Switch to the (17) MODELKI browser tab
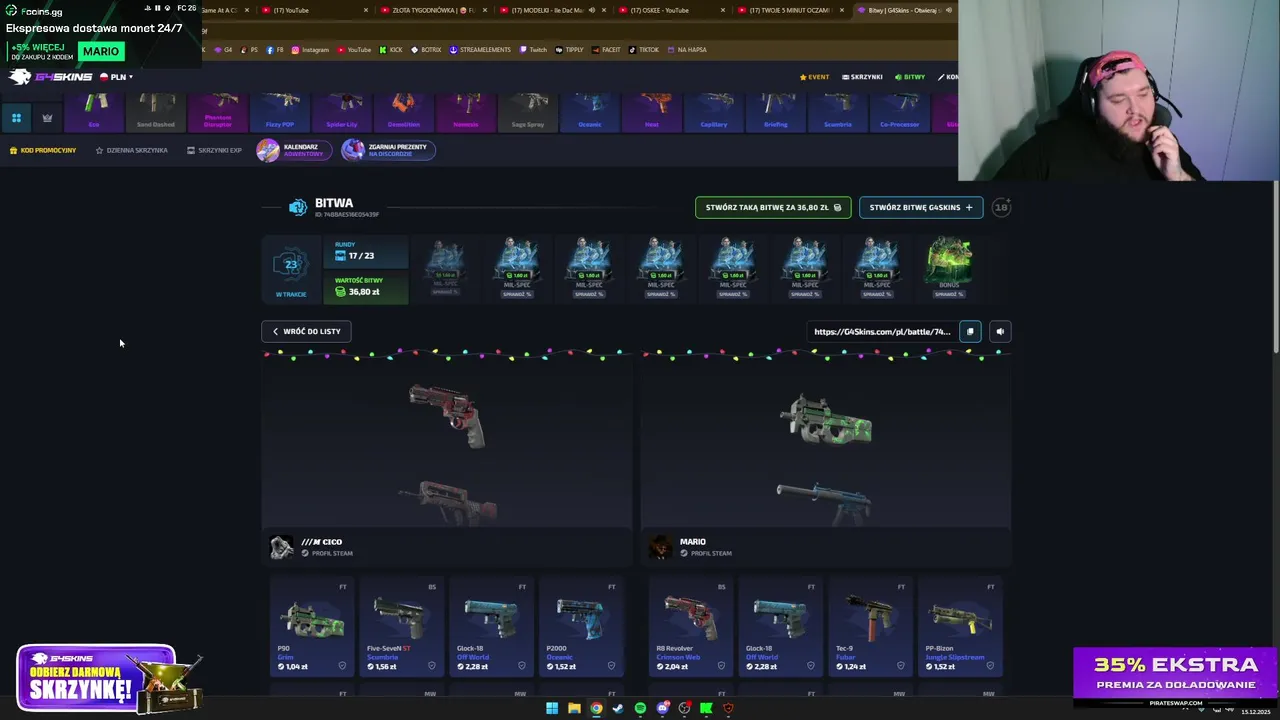Viewport: 1280px width, 720px height. click(551, 10)
